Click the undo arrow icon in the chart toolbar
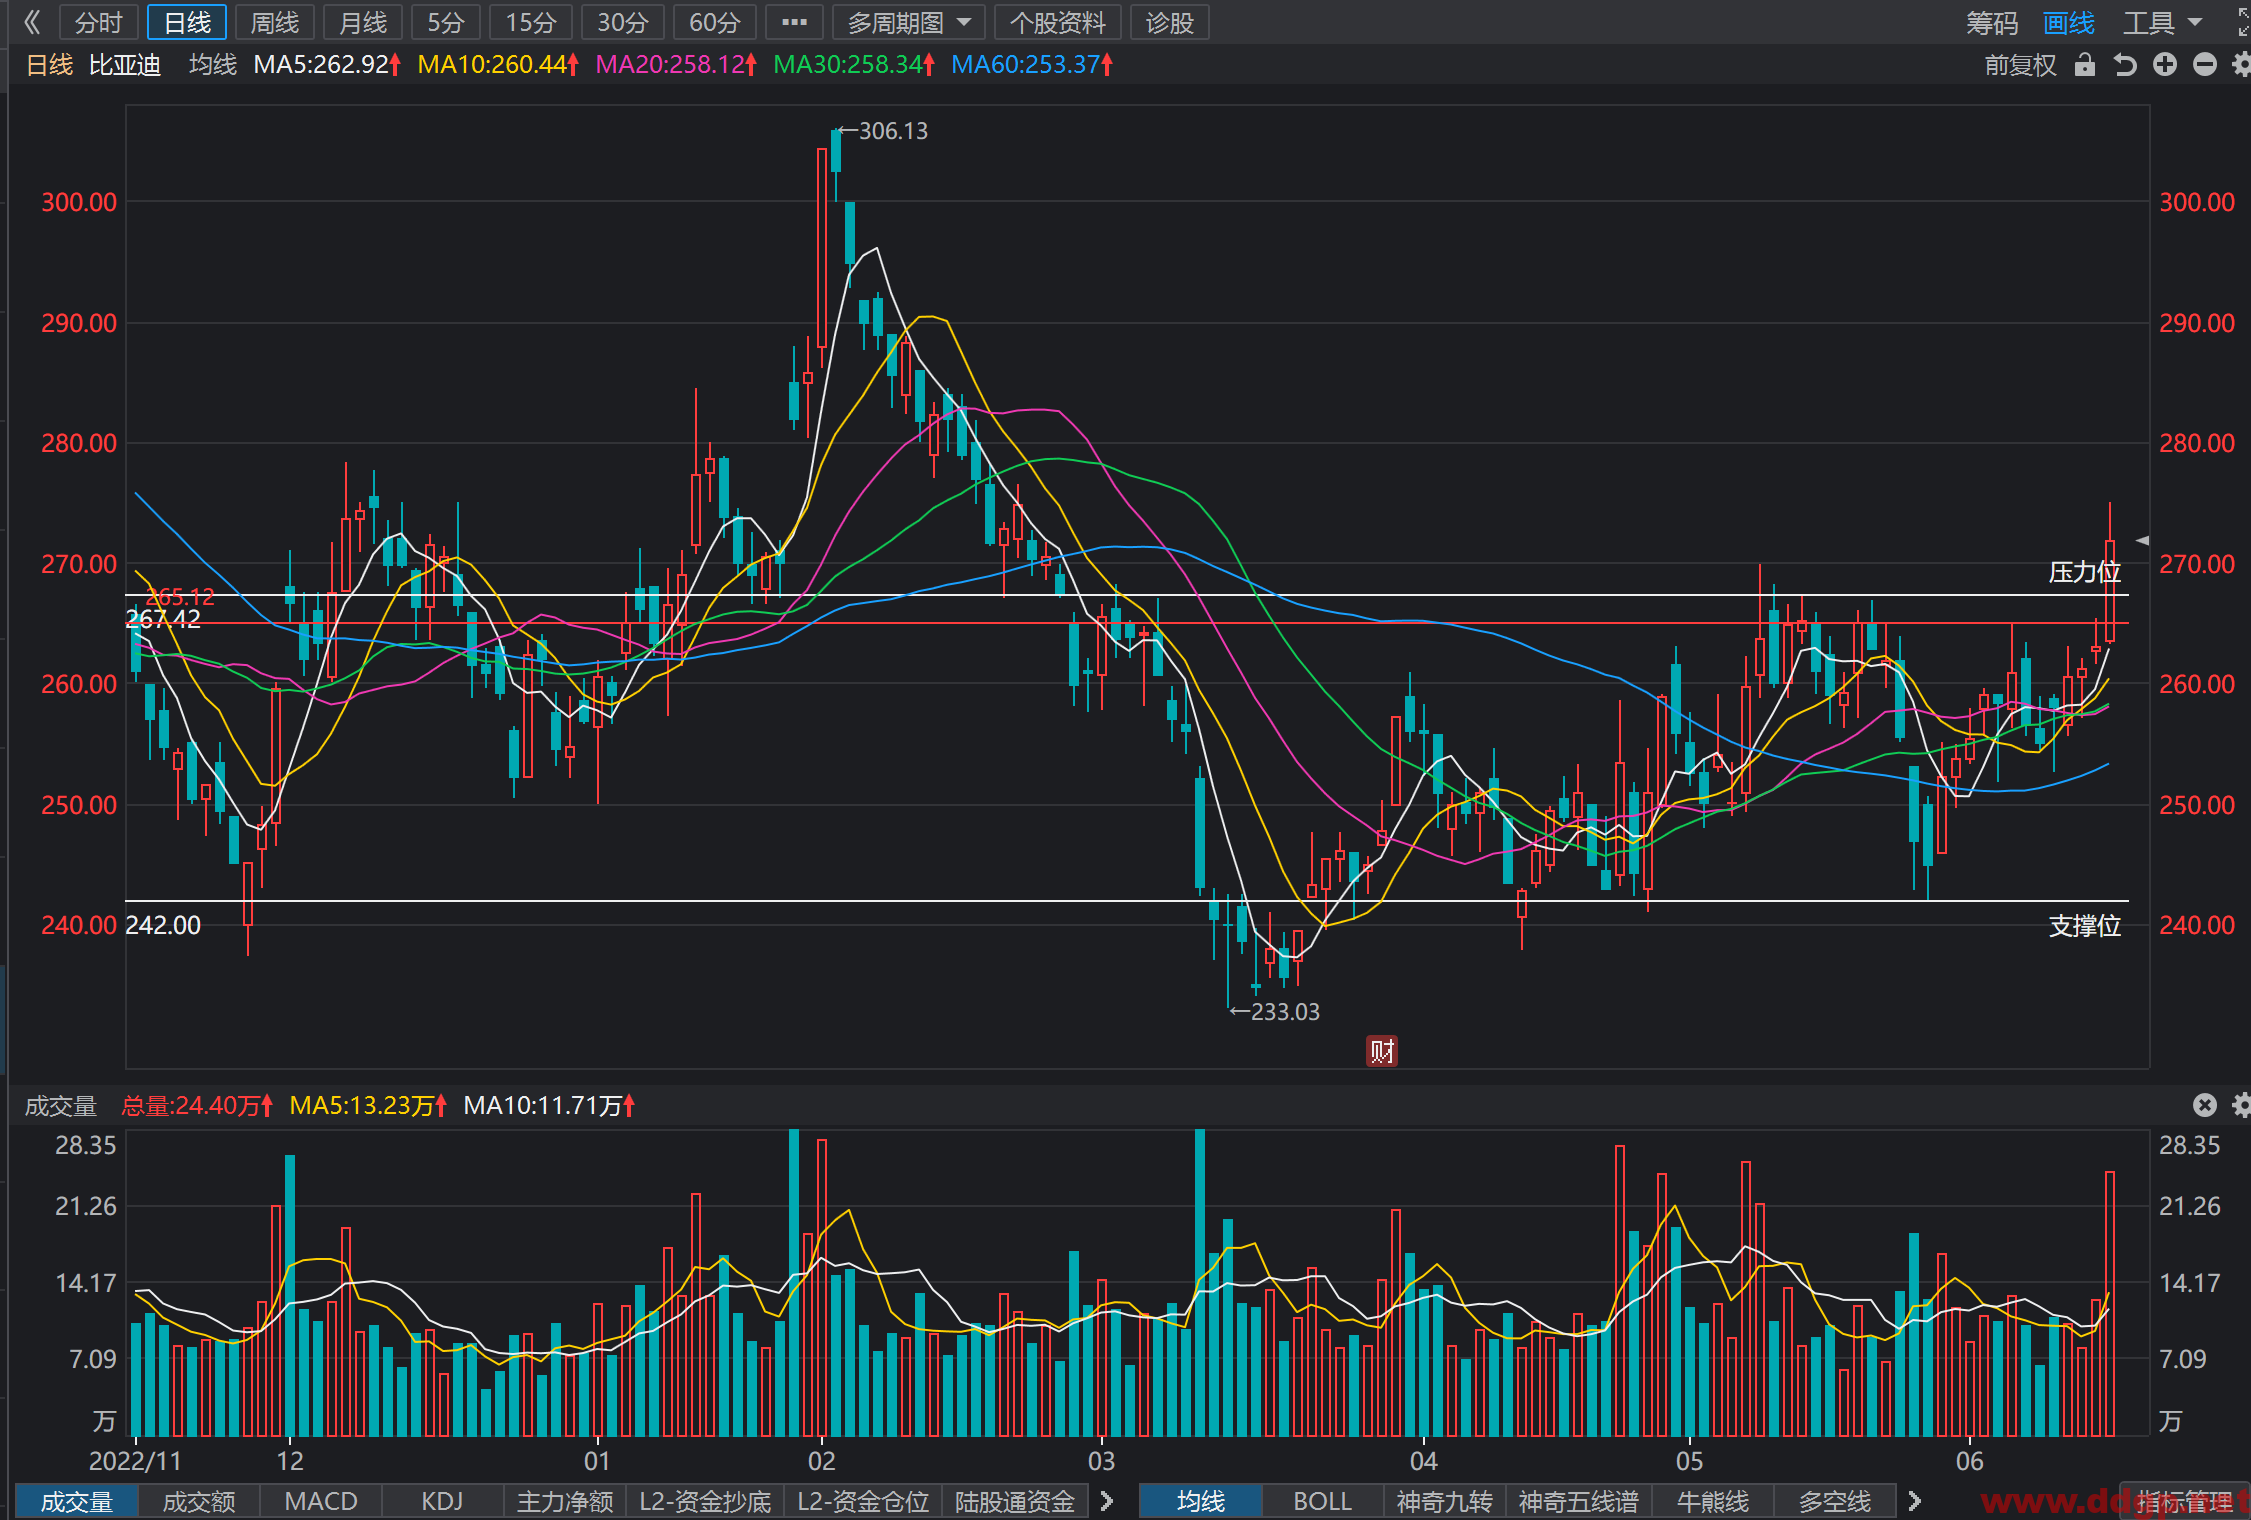The image size is (2251, 1520). click(x=2125, y=65)
